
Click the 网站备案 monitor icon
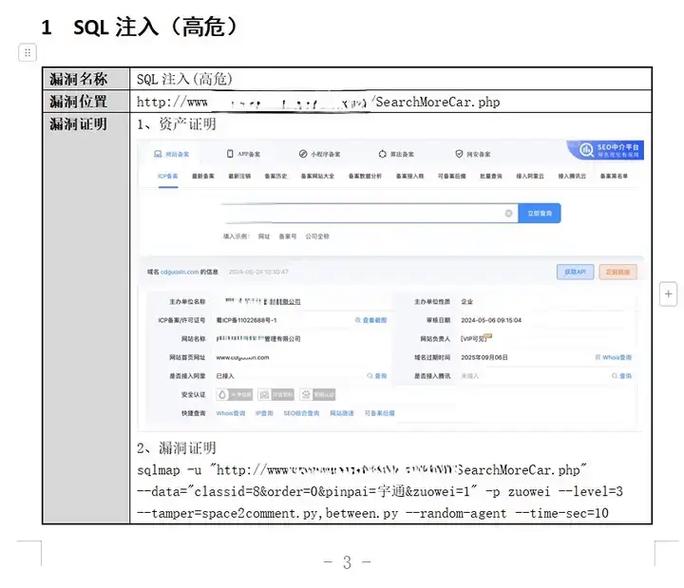point(158,154)
